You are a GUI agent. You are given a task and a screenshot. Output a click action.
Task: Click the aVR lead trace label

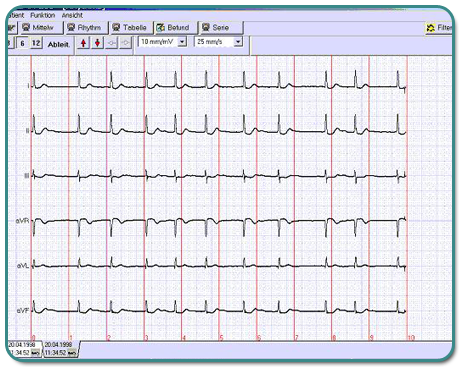coord(23,221)
